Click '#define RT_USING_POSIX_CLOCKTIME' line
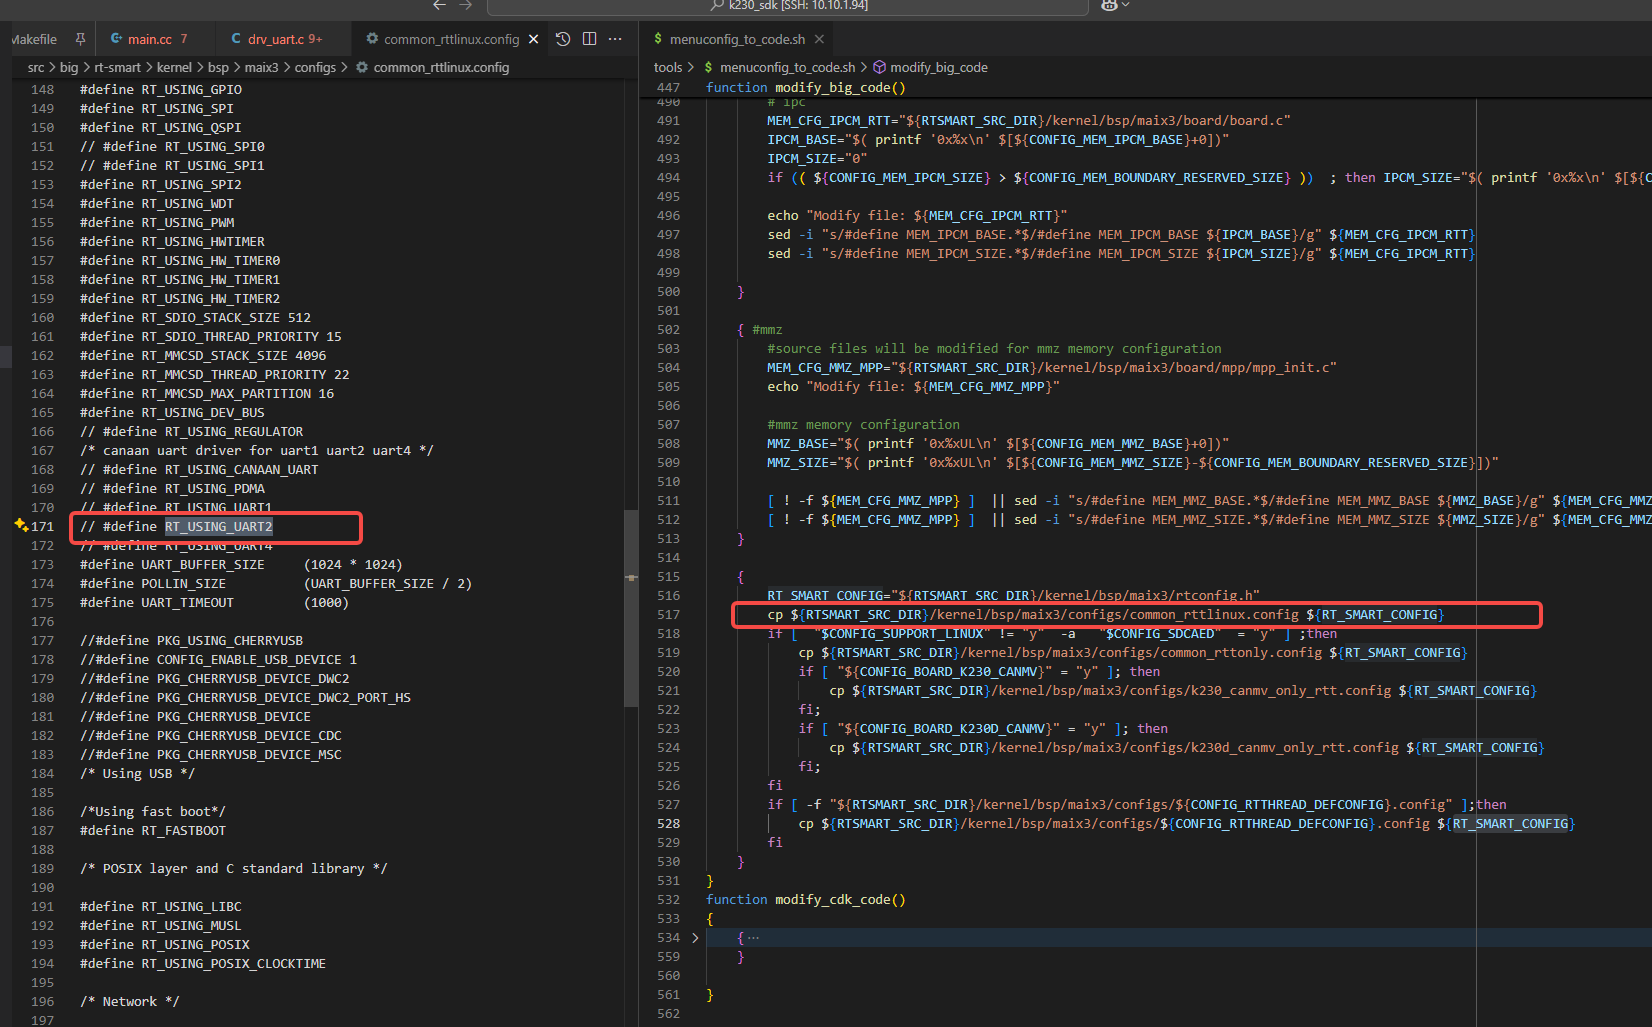This screenshot has height=1027, width=1652. (x=203, y=963)
